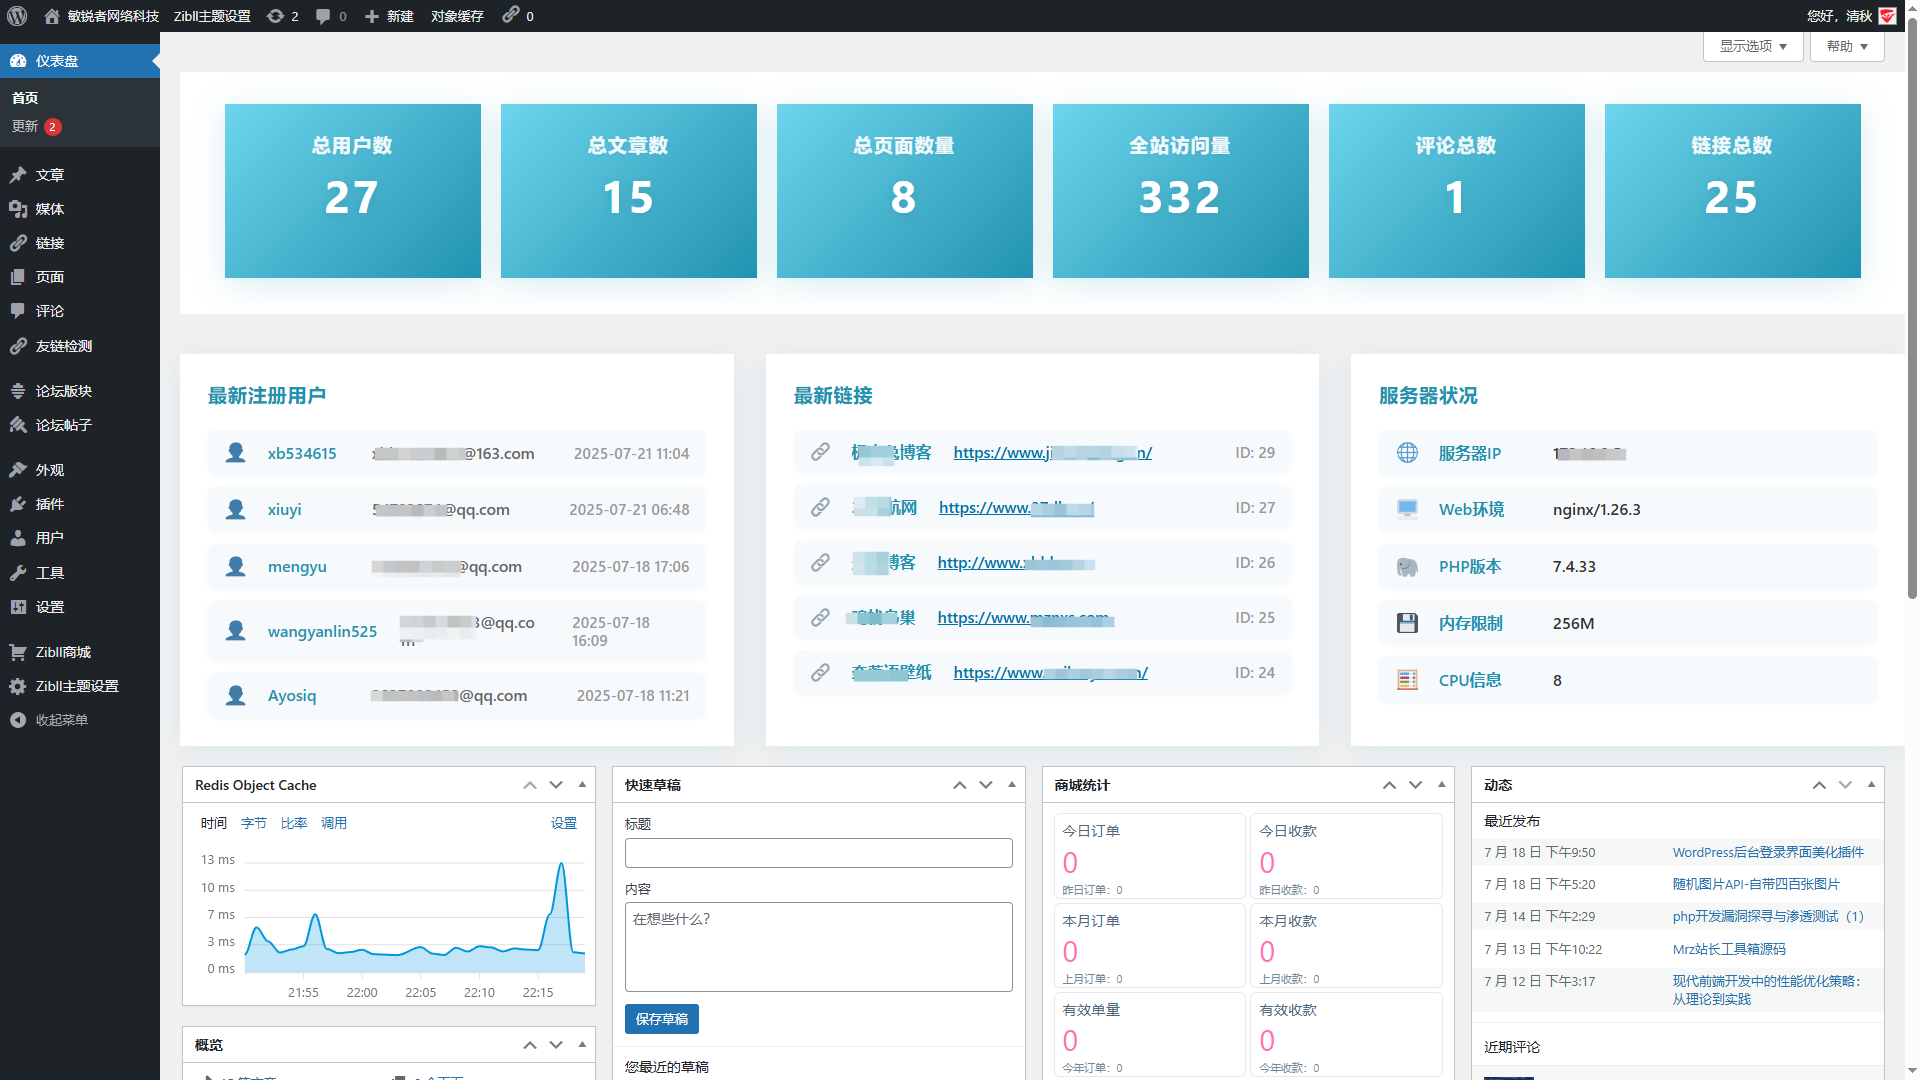Image resolution: width=1920 pixels, height=1080 pixels.
Task: Open the 外观 menu in sidebar
Action: coord(48,469)
